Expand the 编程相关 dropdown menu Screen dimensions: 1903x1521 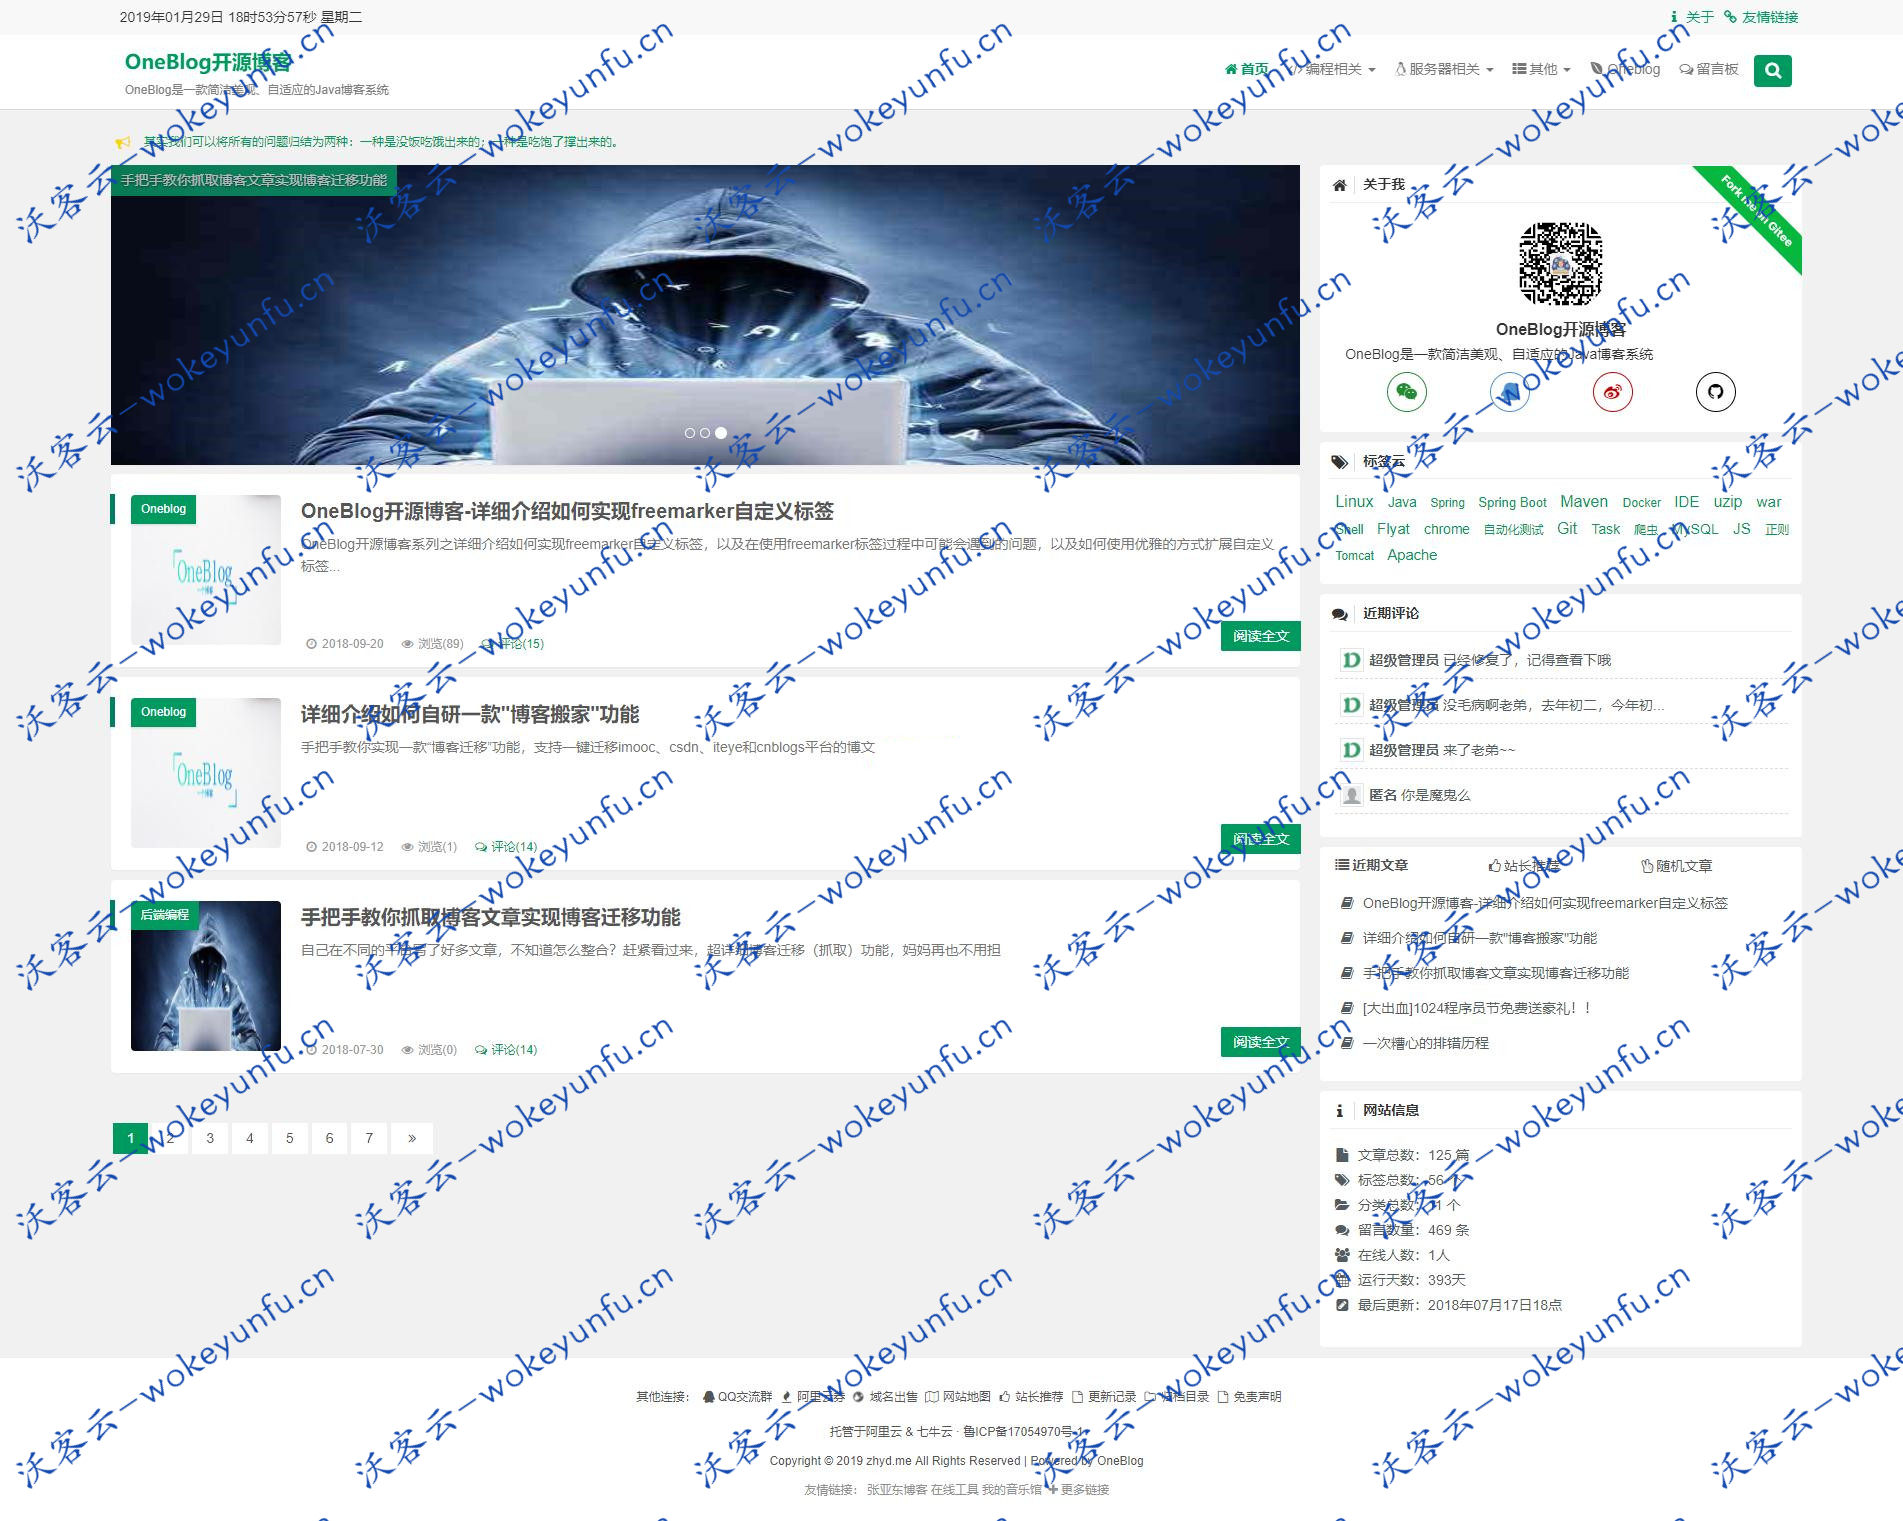coord(1332,69)
